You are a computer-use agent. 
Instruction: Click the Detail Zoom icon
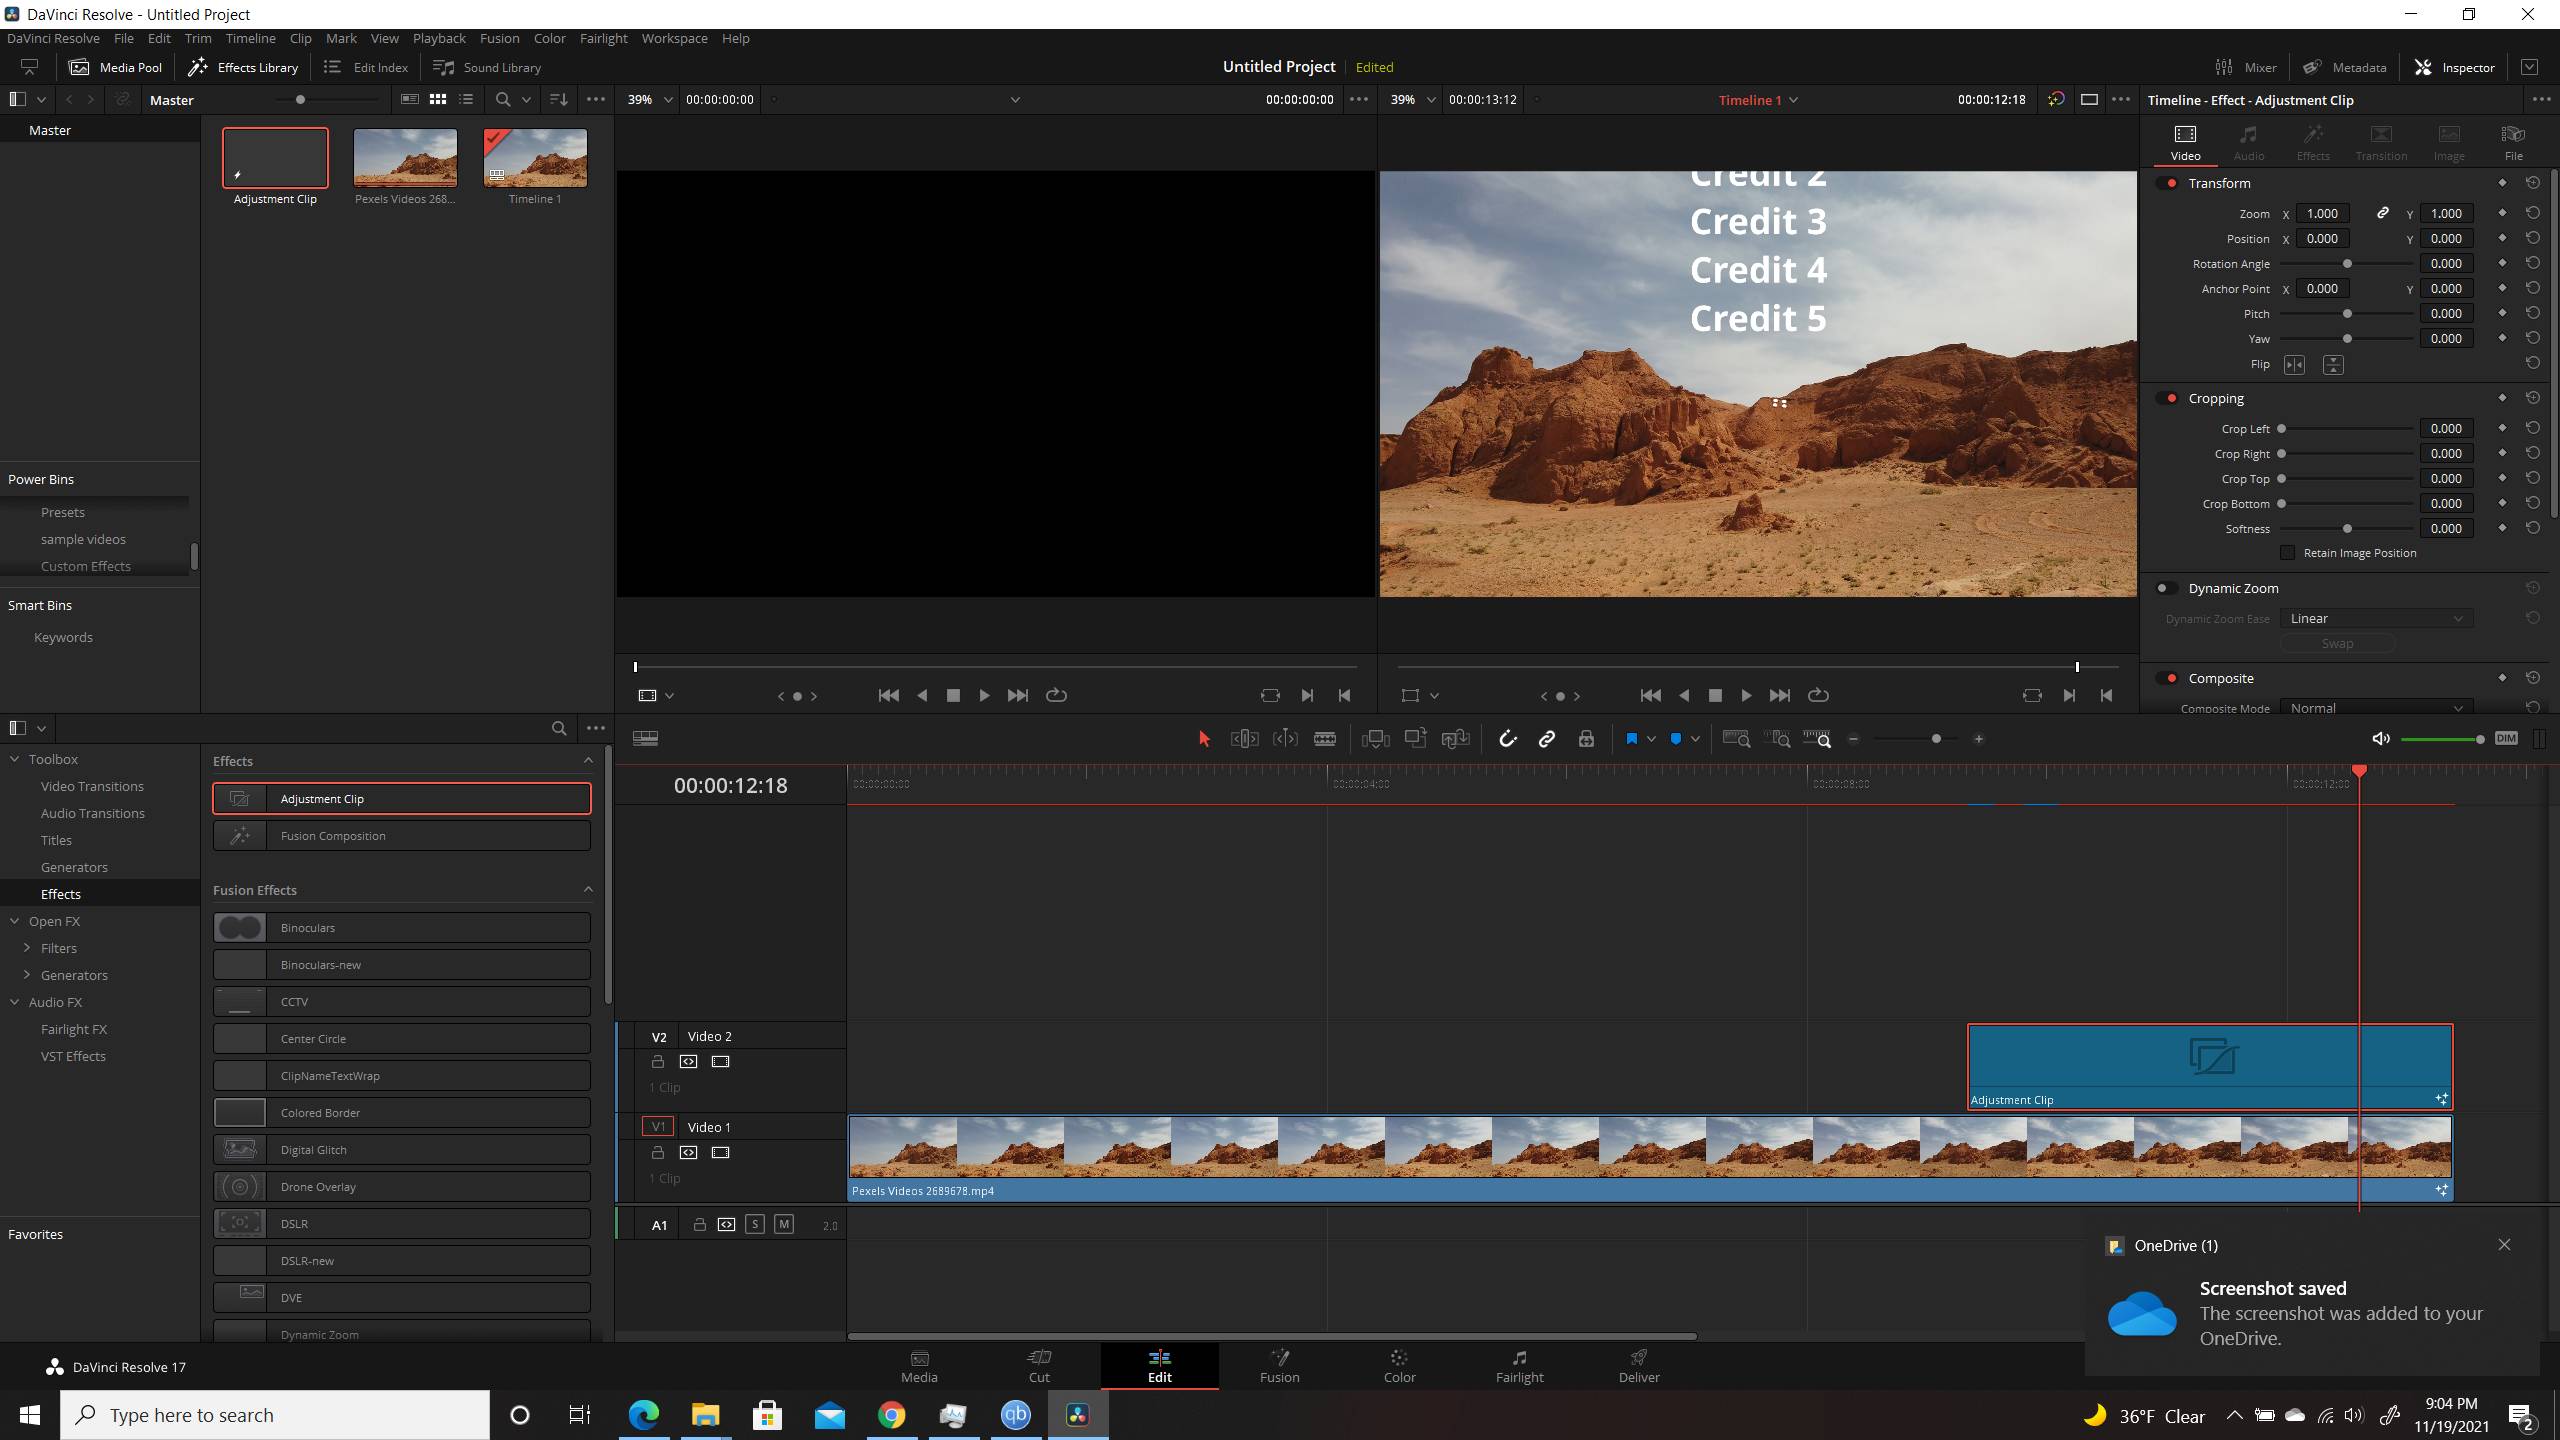1778,739
